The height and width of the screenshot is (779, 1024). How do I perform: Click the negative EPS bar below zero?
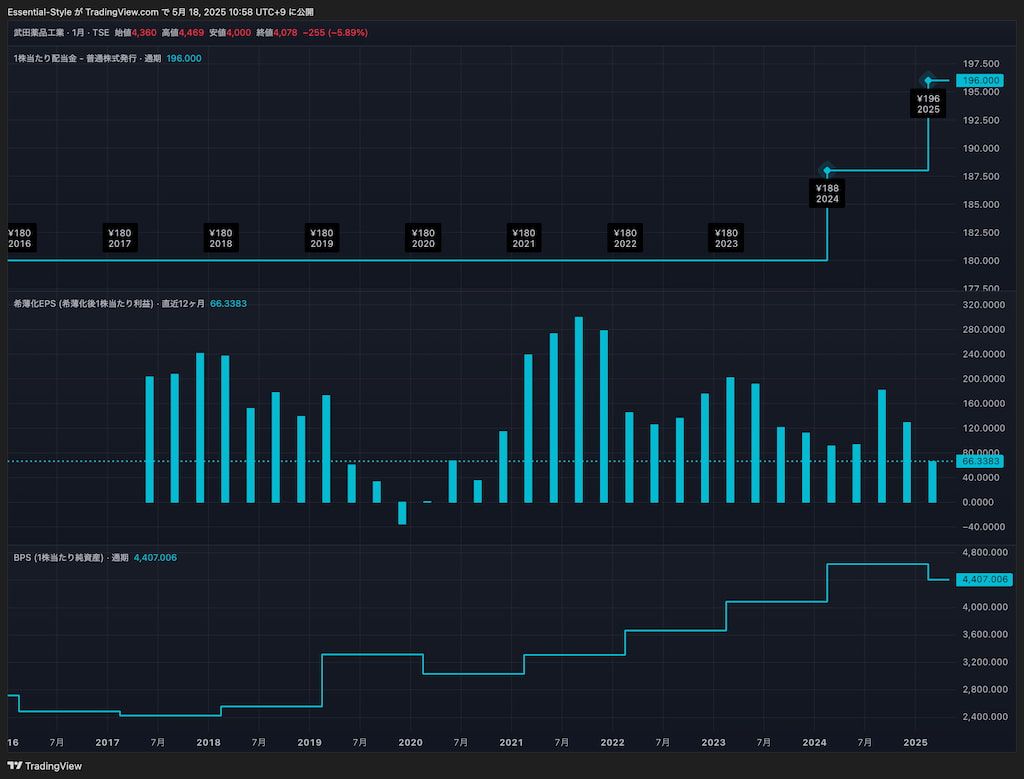402,513
